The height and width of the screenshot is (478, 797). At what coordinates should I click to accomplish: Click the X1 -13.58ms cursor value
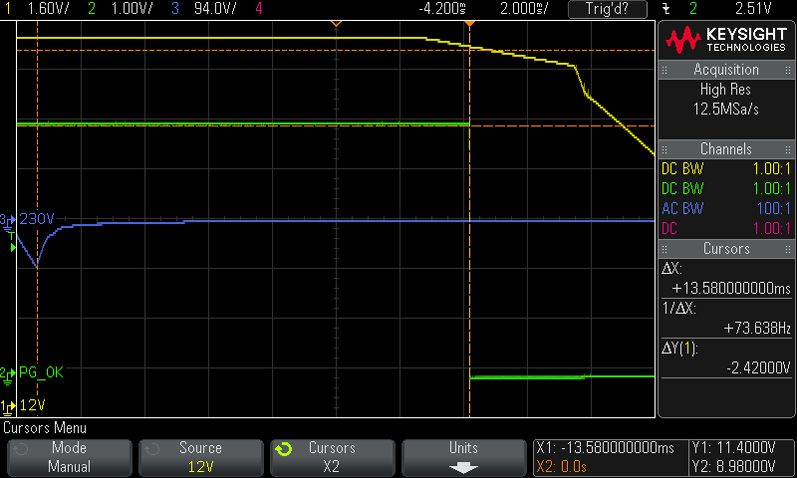pos(605,448)
